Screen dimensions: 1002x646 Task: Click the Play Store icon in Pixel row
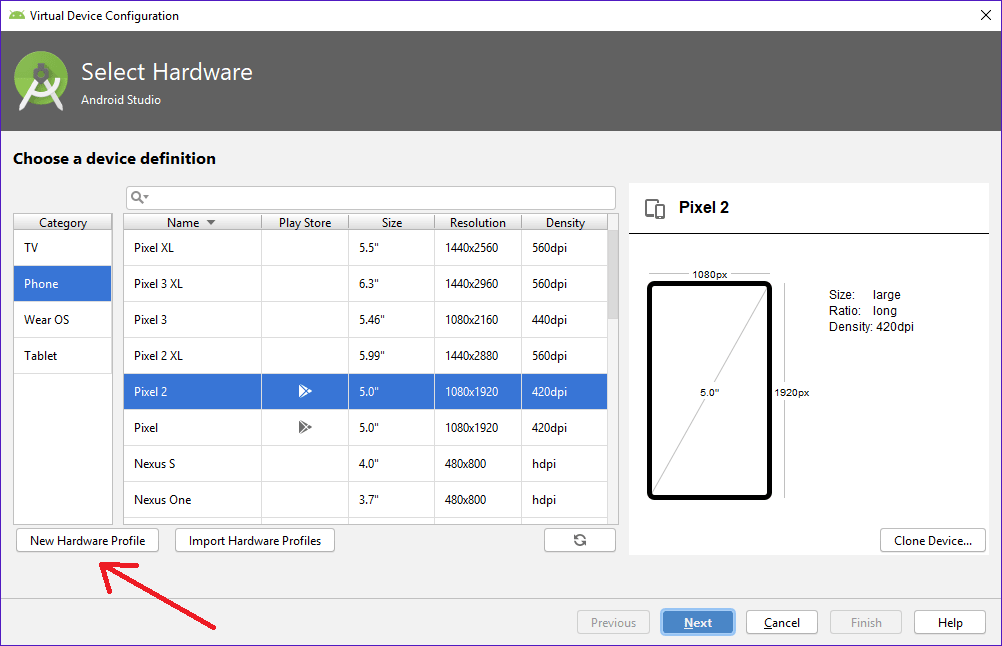pos(305,427)
